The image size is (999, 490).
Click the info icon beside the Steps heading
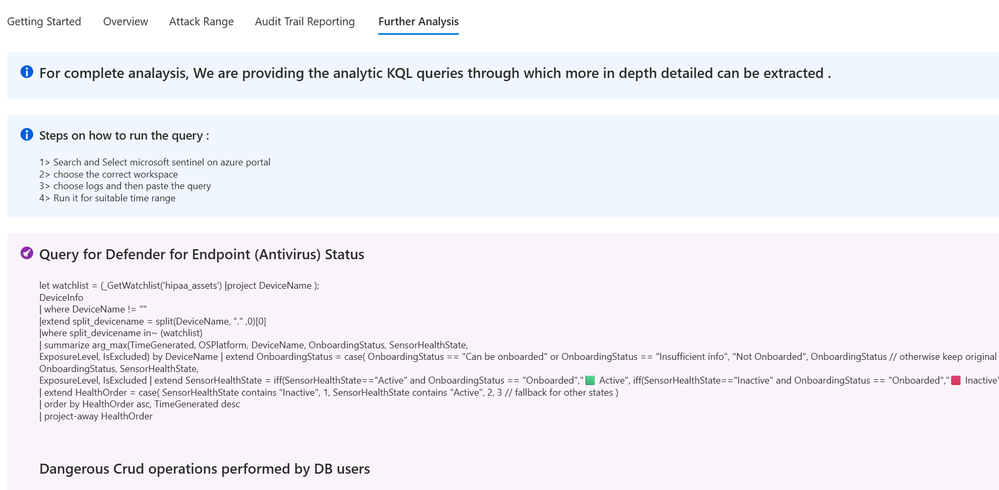tap(27, 134)
